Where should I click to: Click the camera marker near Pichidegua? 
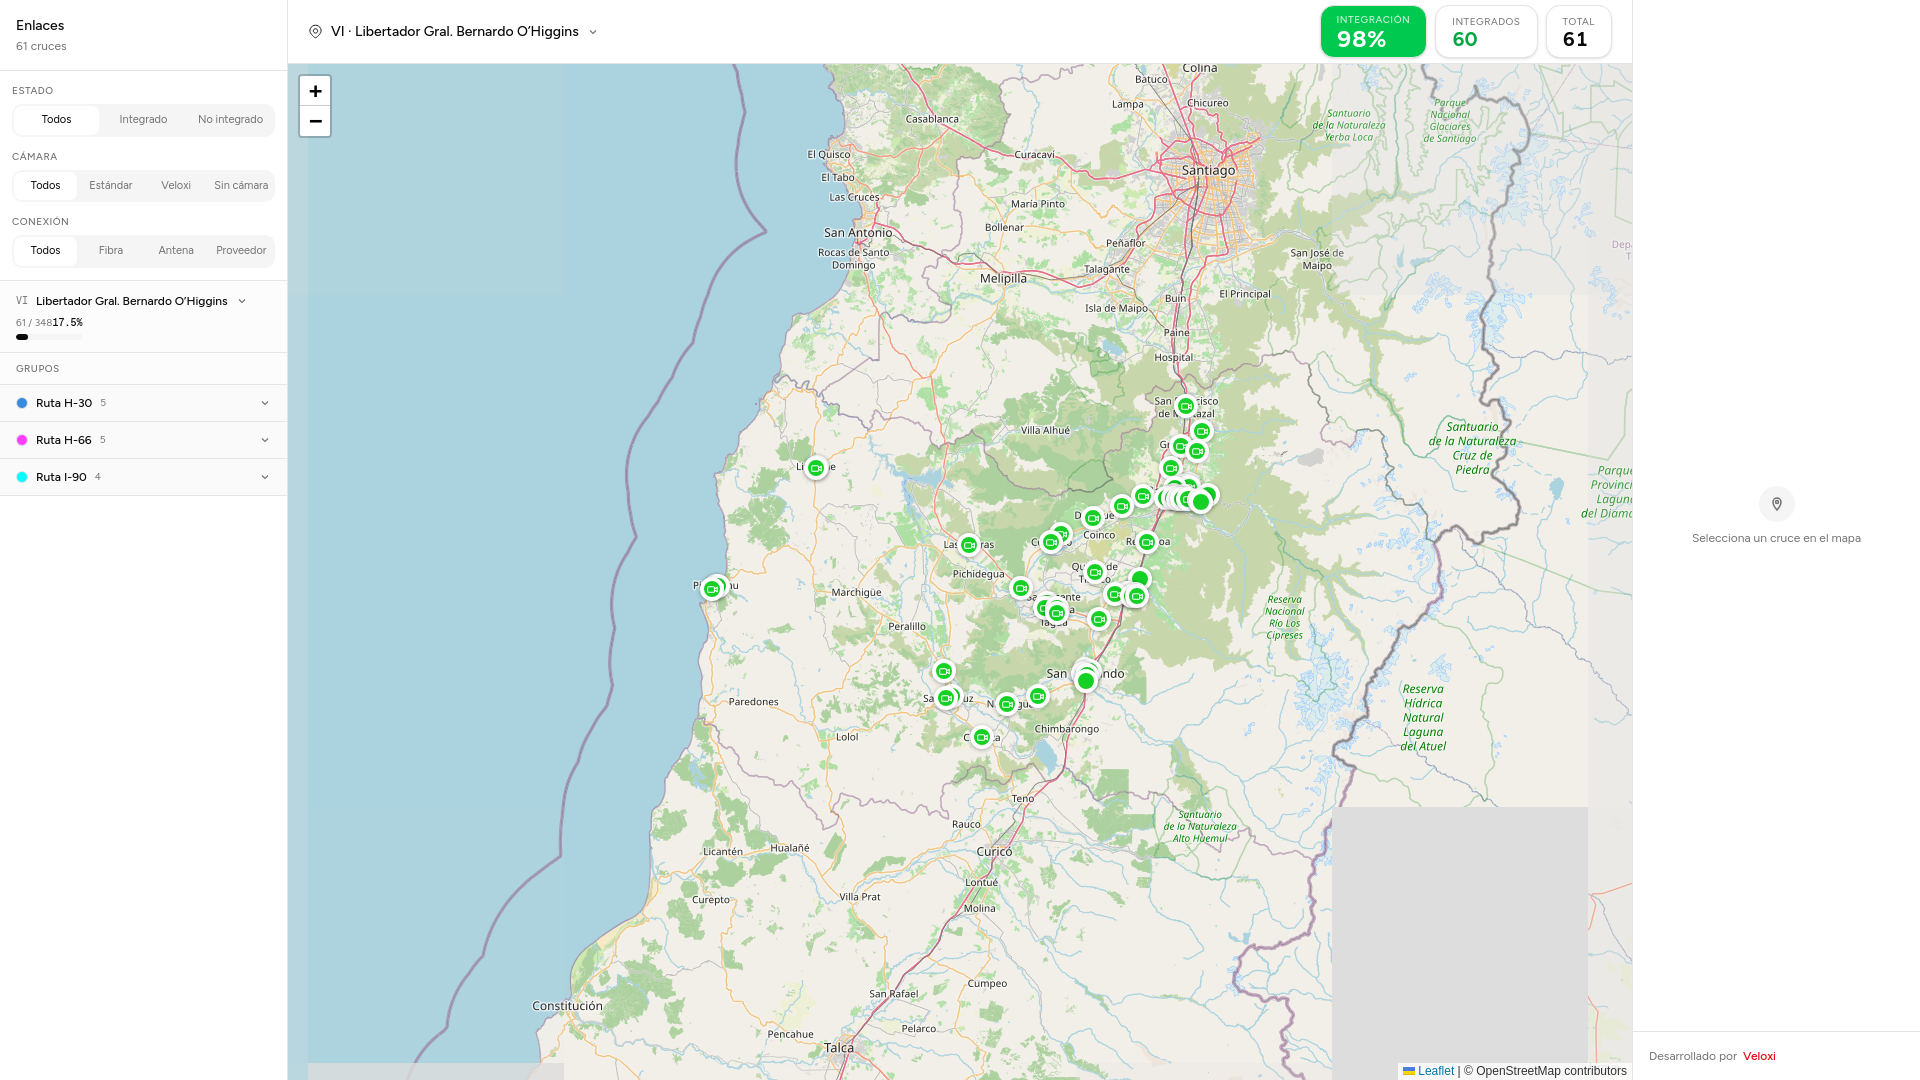[1020, 588]
